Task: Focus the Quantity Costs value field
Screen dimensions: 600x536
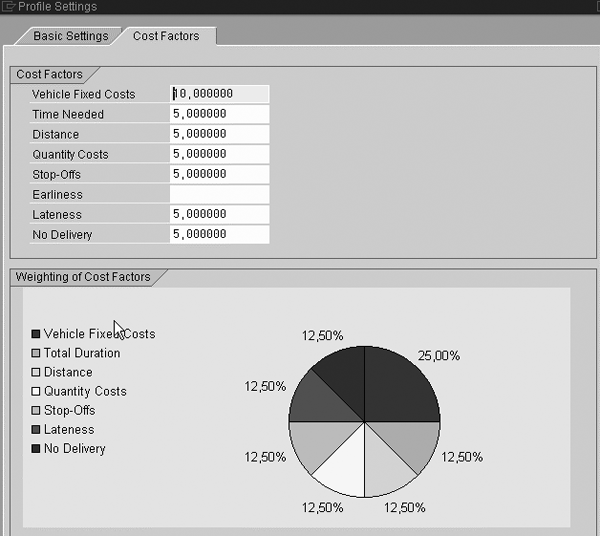Action: pyautogui.click(x=219, y=154)
